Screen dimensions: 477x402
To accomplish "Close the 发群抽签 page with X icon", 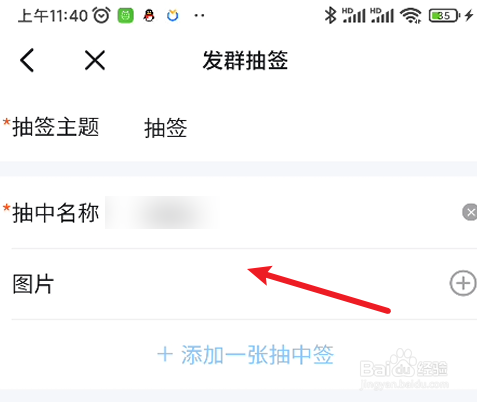I will tap(95, 60).
